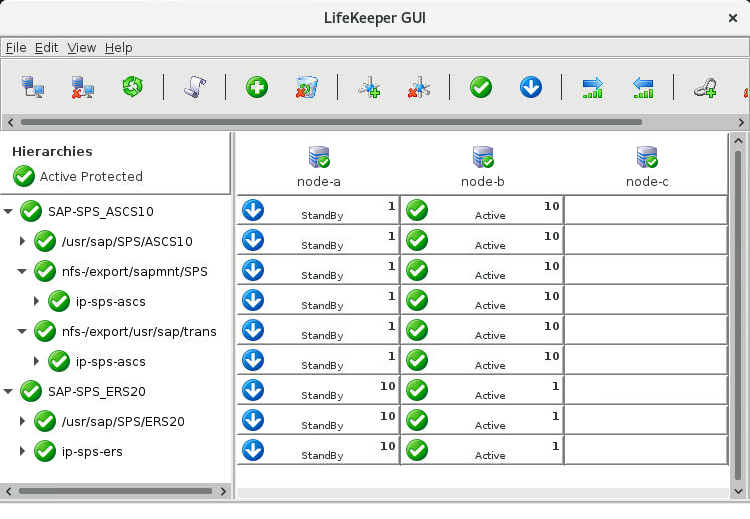This screenshot has width=750, height=519.
Task: Click the vertical scrollbar down arrow
Action: (x=738, y=491)
